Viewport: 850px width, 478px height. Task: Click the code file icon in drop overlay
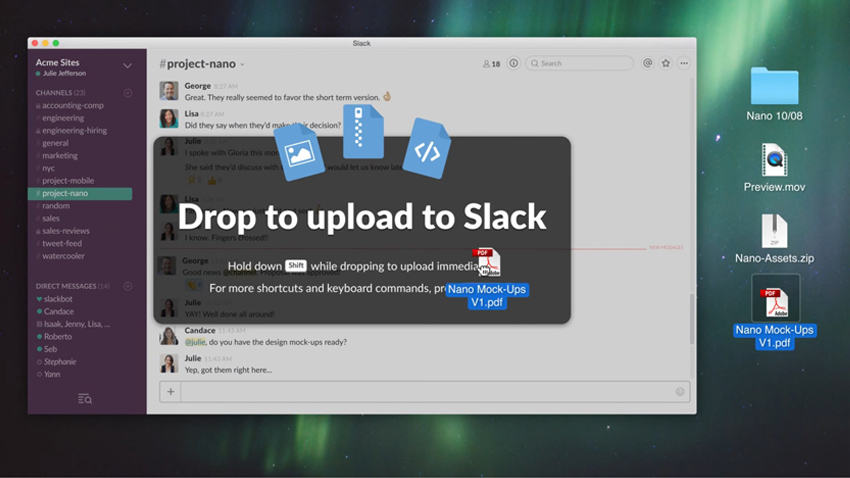(428, 148)
